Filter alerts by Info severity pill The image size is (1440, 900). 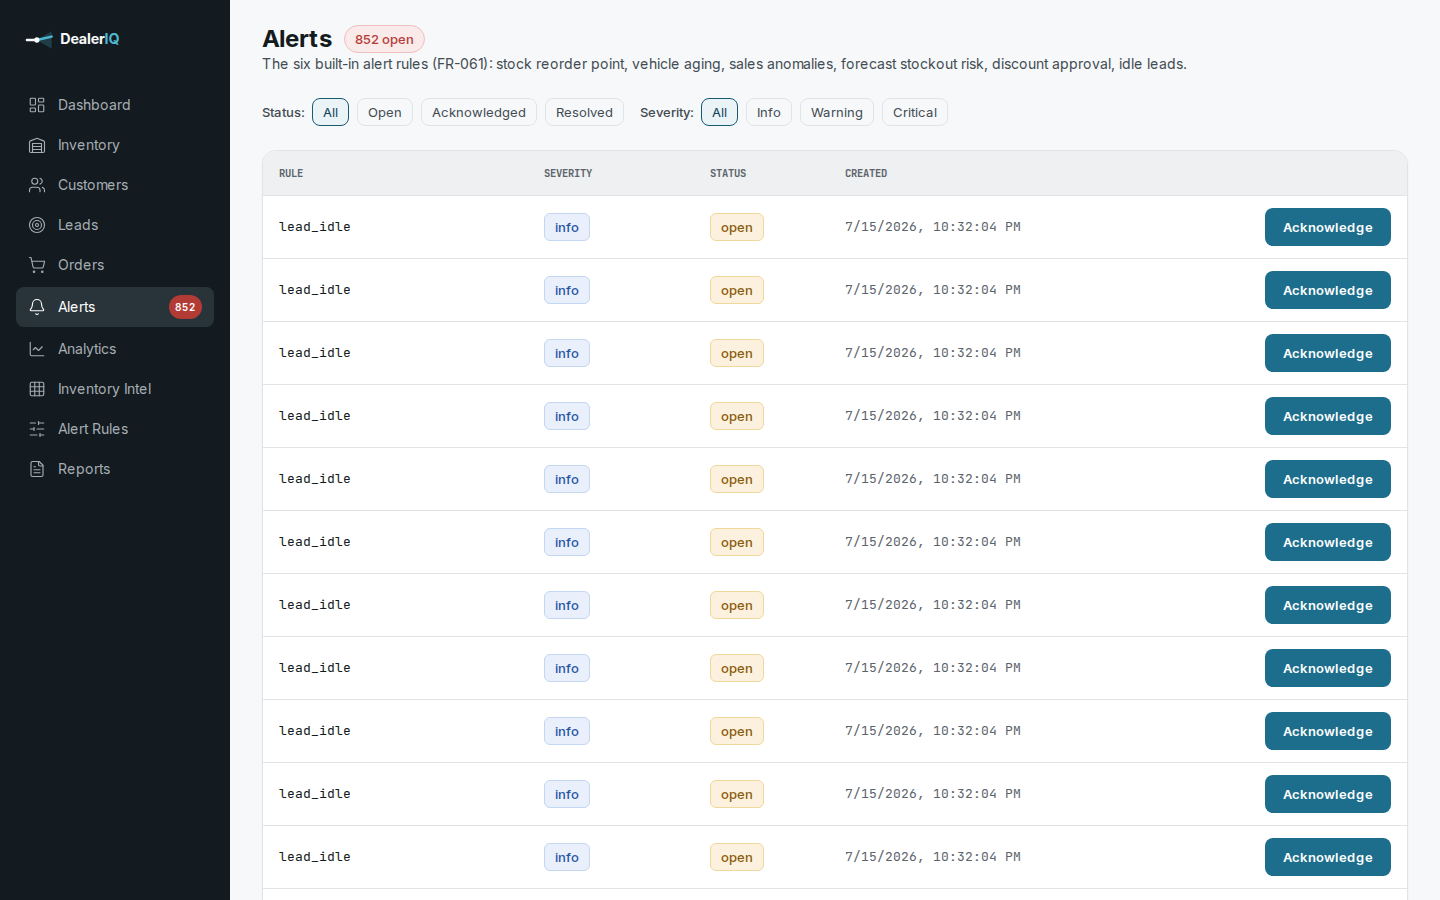[769, 112]
